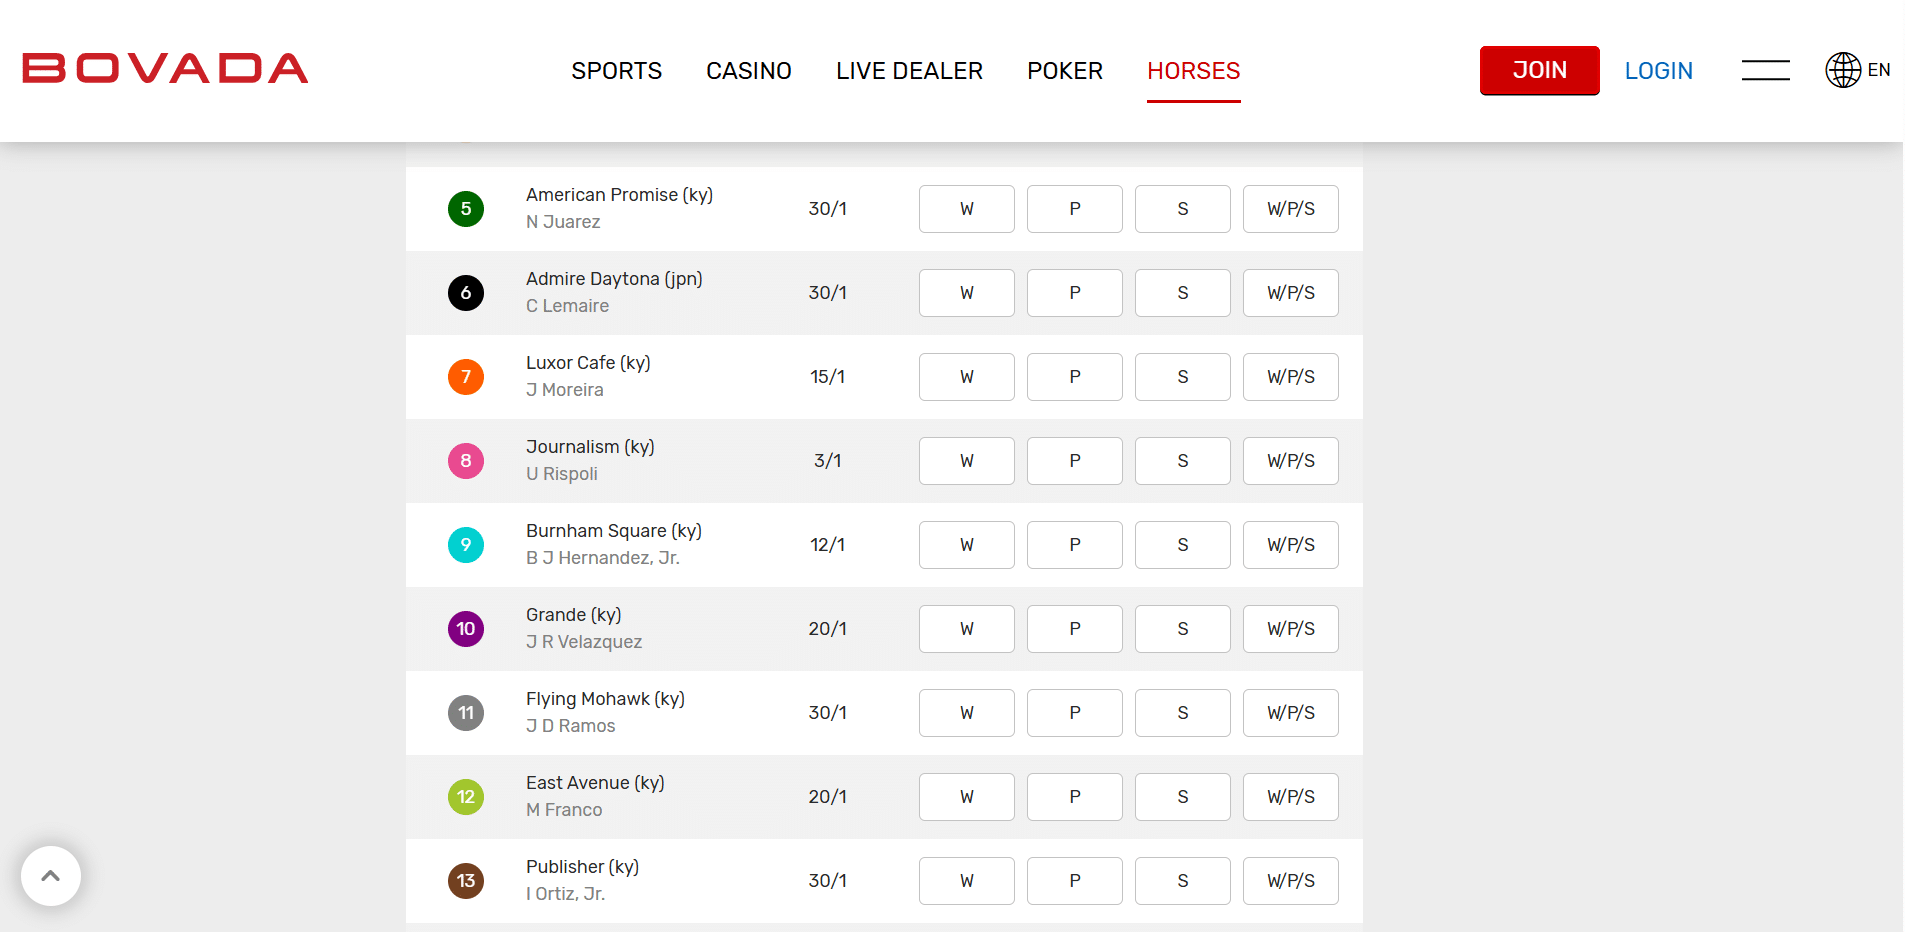Click jockey name J R Velazquez
The width and height of the screenshot is (1905, 932).
tap(584, 642)
